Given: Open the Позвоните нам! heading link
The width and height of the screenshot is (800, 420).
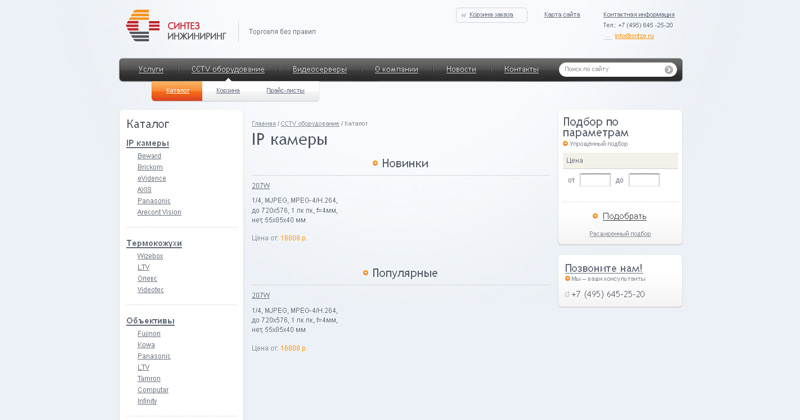Looking at the screenshot, I should (604, 268).
